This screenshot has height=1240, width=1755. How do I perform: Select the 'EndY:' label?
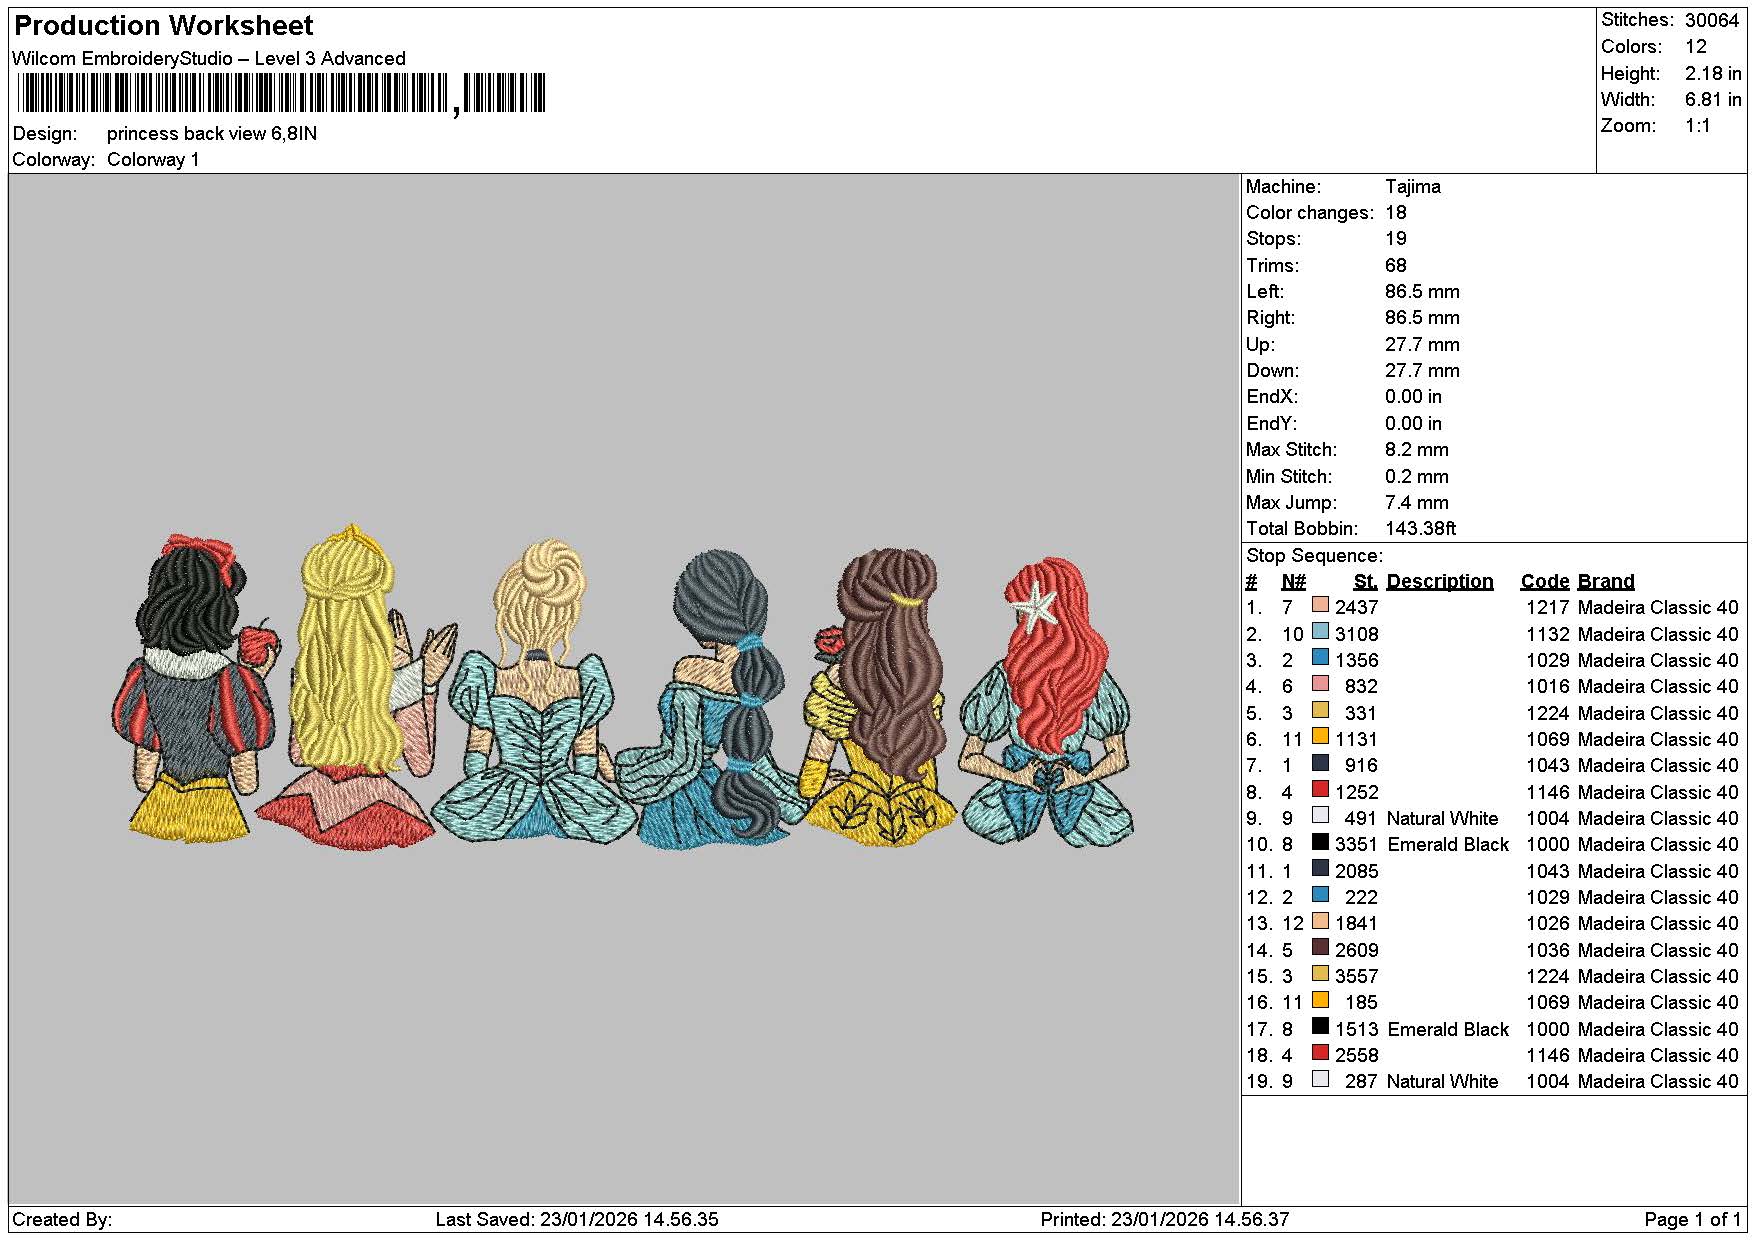click(x=1272, y=423)
